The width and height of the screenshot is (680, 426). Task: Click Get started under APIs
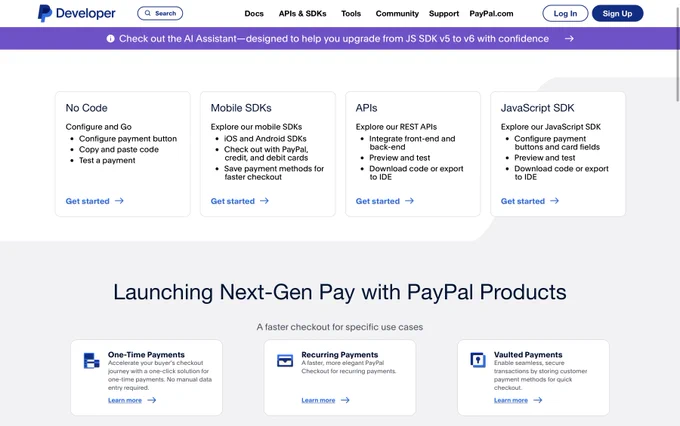coord(378,201)
